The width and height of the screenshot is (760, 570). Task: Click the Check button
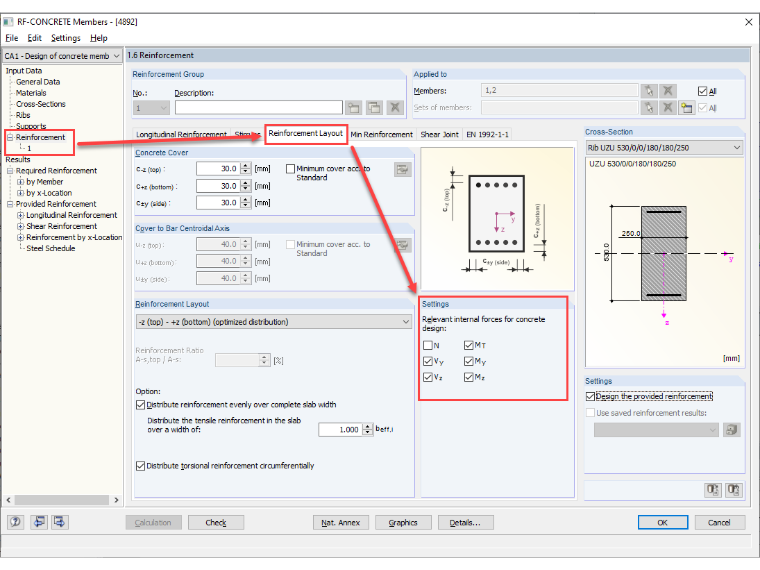(216, 522)
